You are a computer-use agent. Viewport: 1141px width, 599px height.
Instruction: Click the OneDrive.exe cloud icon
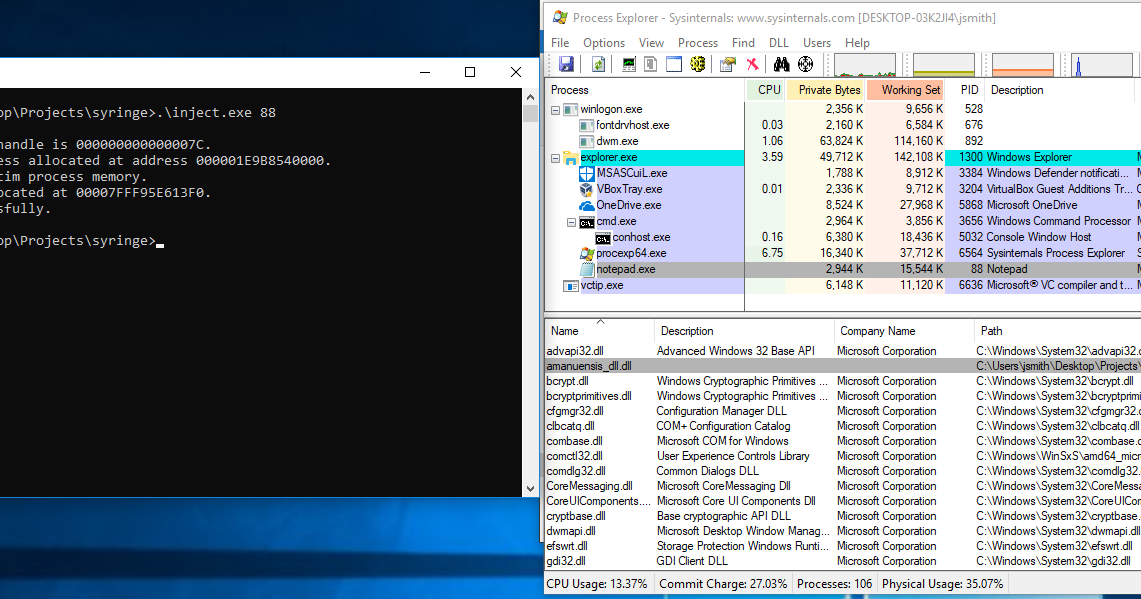pos(587,205)
